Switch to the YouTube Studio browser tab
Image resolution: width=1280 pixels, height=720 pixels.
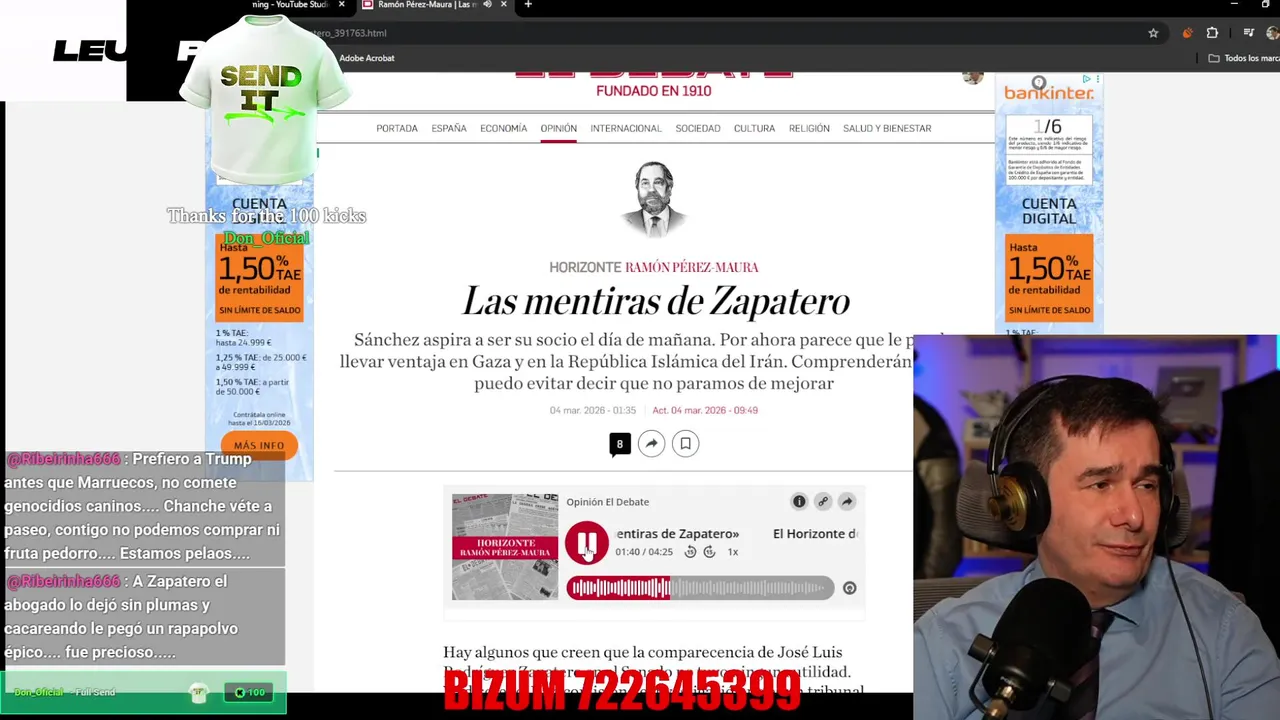288,5
